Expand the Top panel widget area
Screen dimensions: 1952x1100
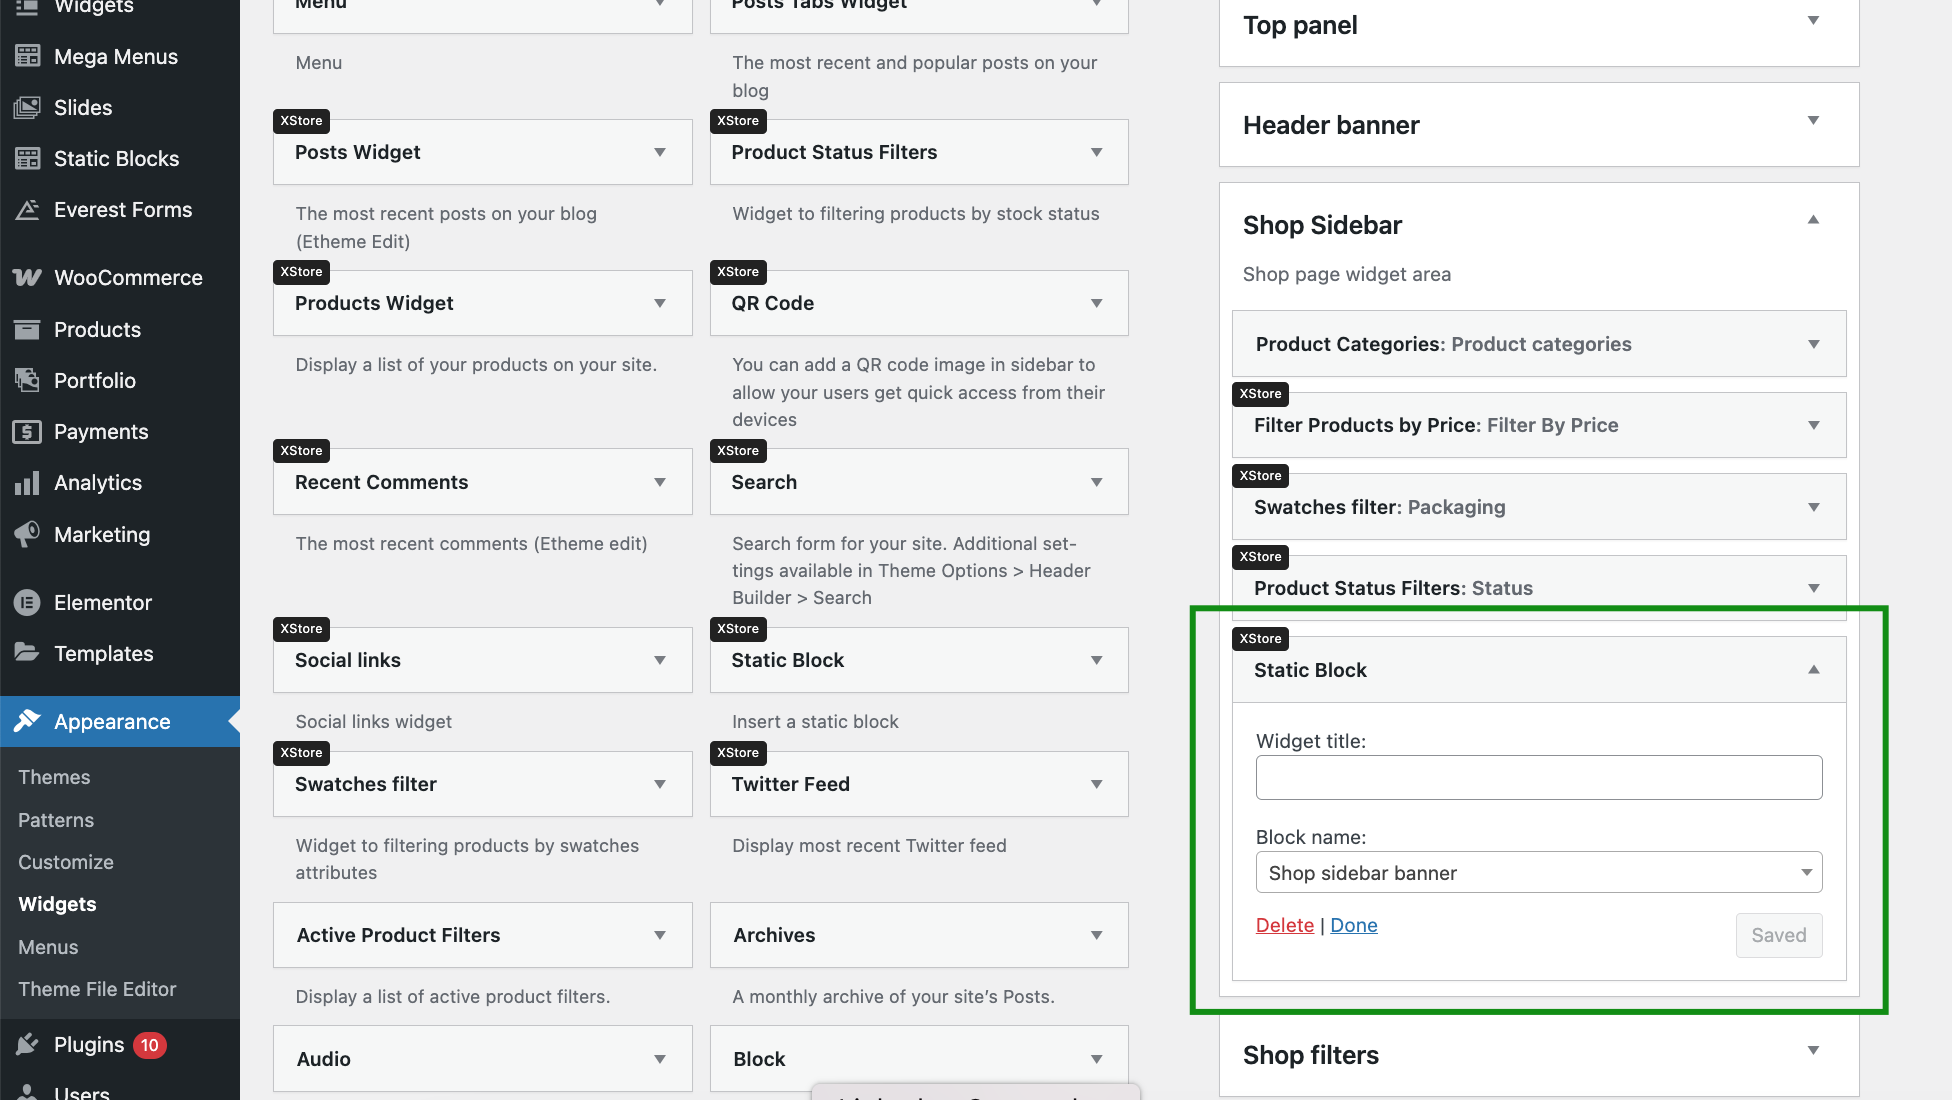coord(1813,20)
